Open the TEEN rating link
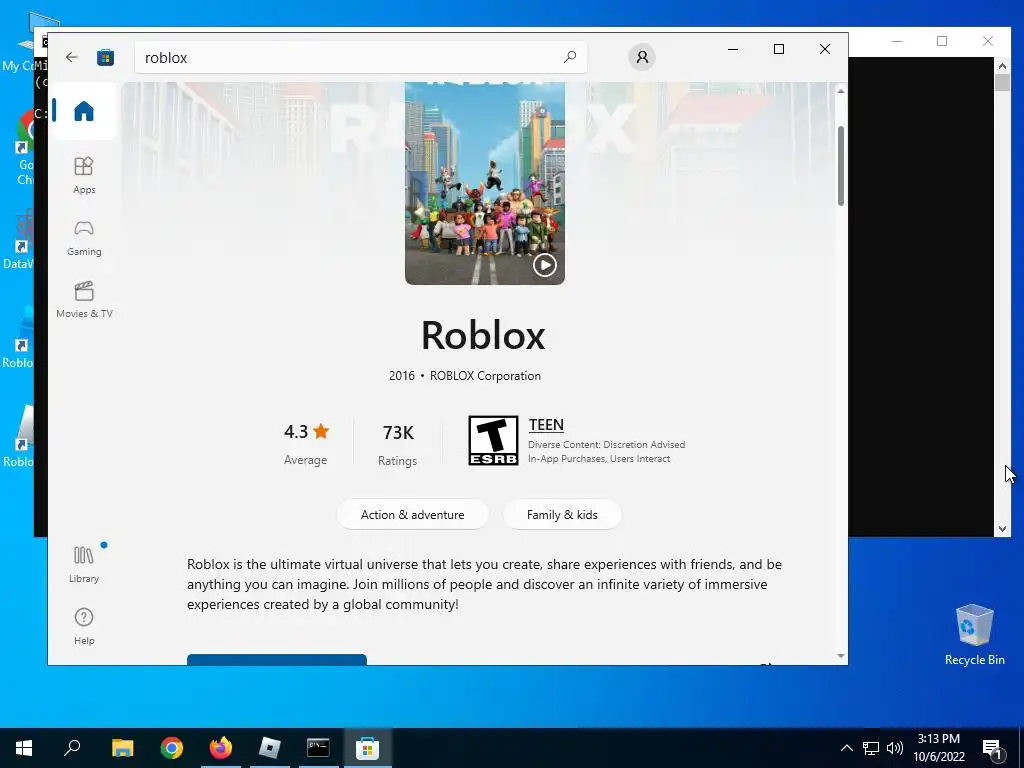 [546, 424]
